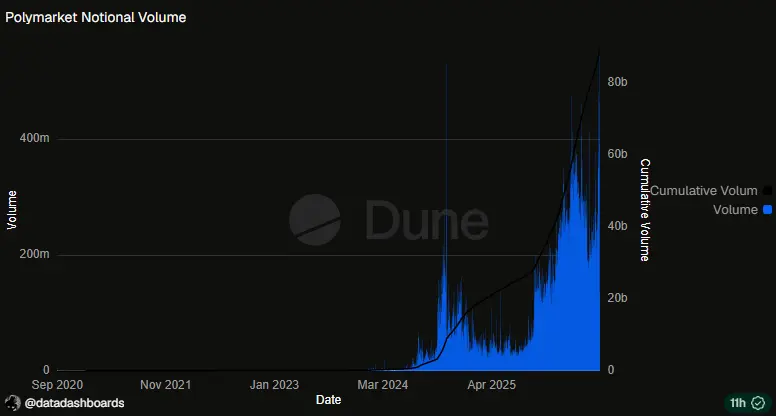Click the Sep 2020 x-axis label
The height and width of the screenshot is (416, 776).
tap(57, 385)
